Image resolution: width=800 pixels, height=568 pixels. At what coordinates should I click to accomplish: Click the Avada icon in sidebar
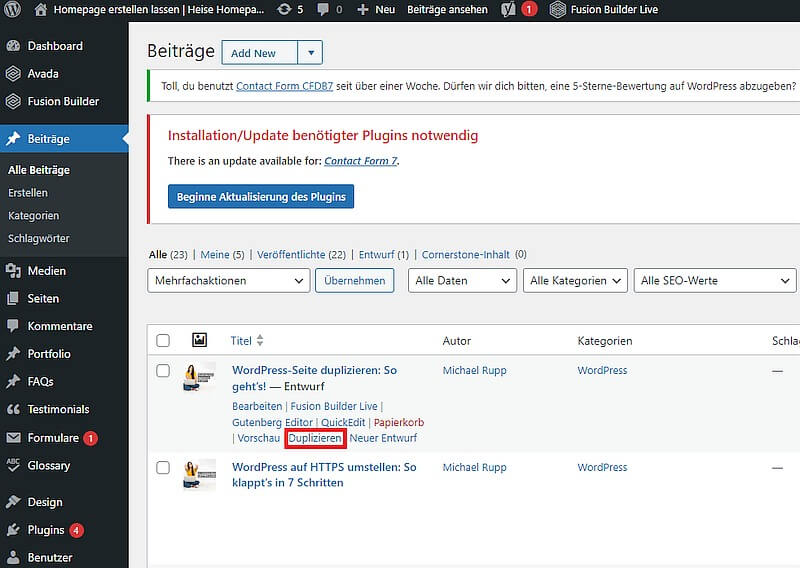click(13, 73)
